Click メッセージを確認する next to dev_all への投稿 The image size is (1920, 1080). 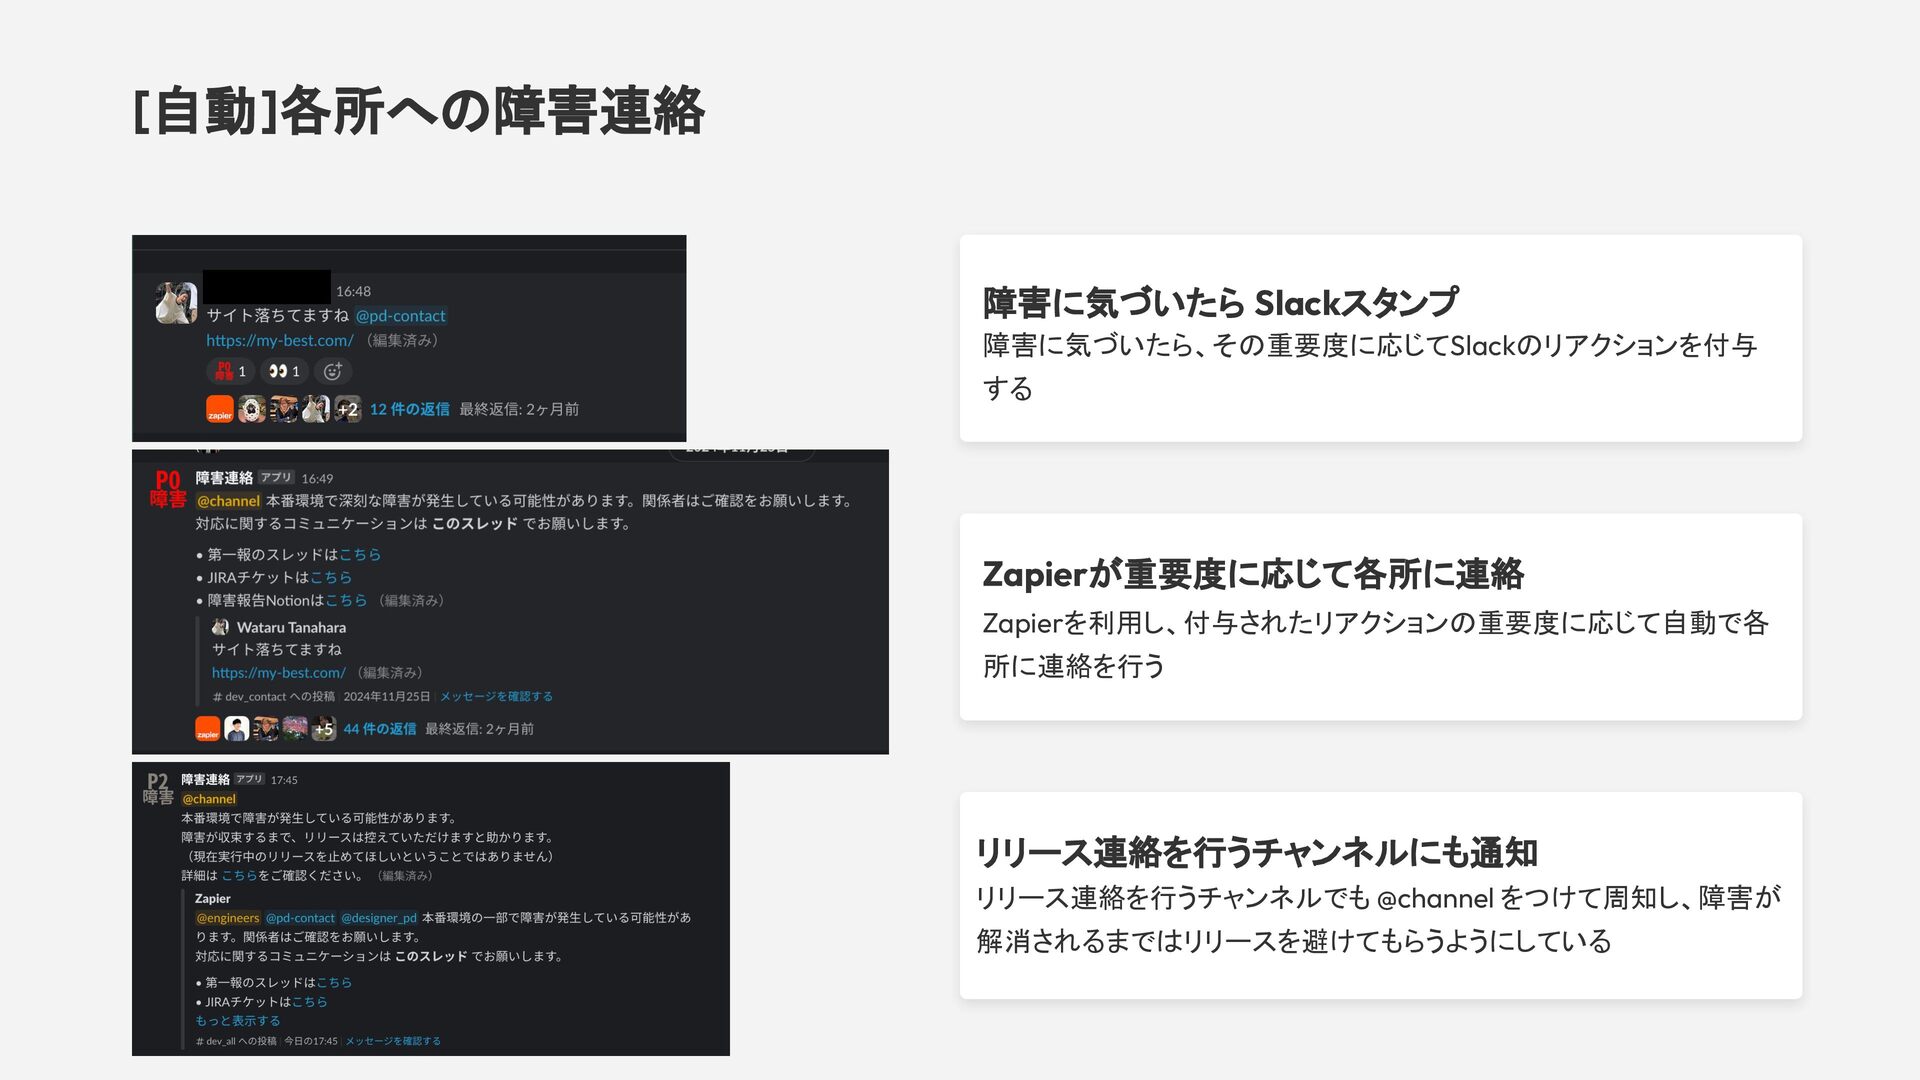pyautogui.click(x=393, y=1041)
